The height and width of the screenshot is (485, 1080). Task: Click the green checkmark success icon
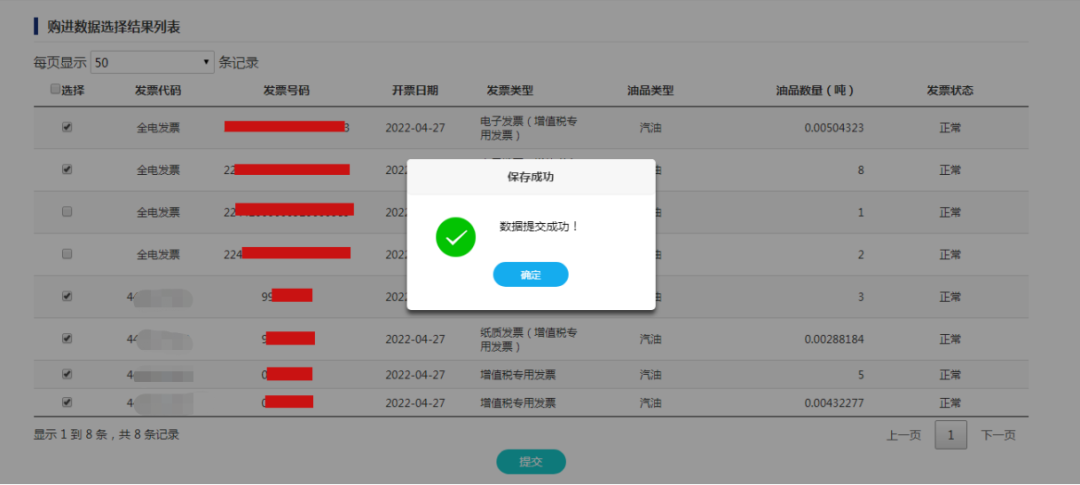456,237
